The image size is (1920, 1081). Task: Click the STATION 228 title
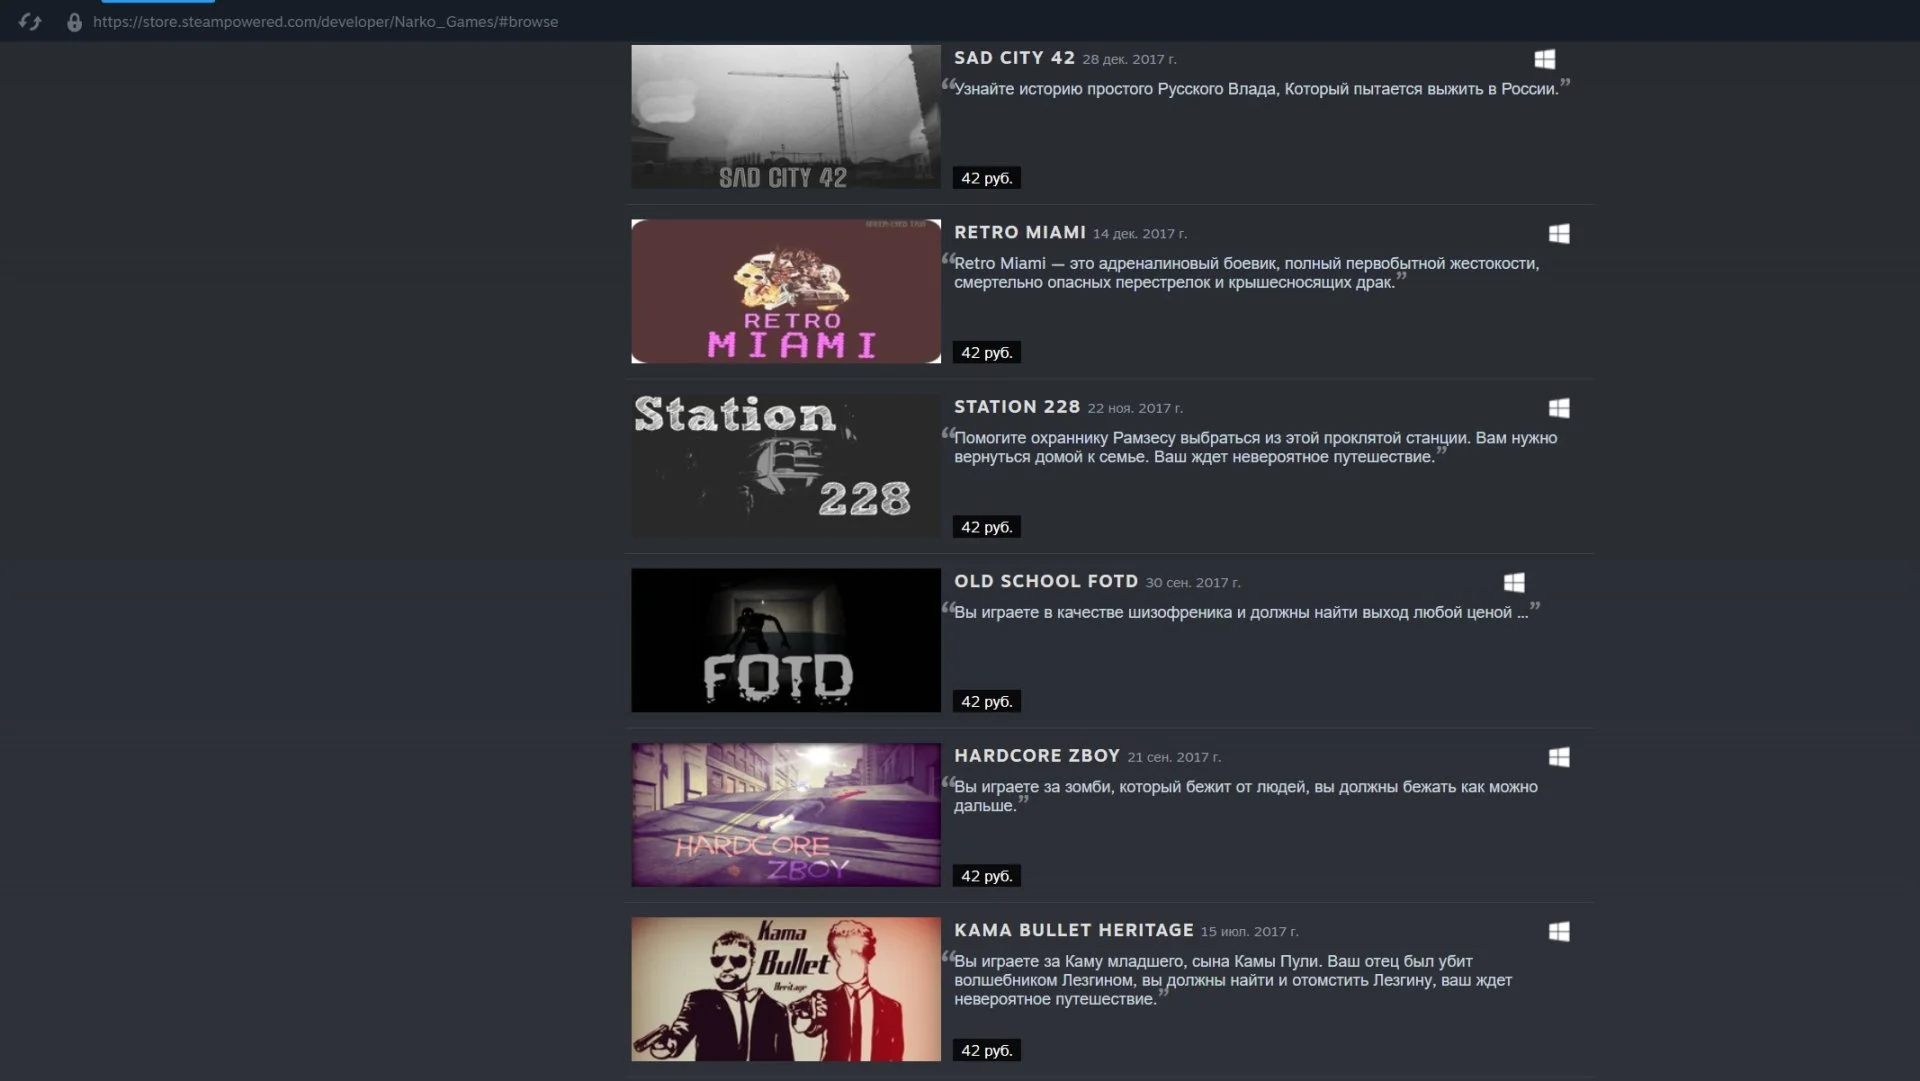point(1016,407)
